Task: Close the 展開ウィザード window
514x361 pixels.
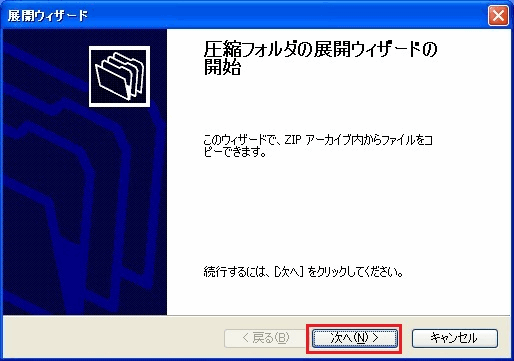Action: coord(498,15)
